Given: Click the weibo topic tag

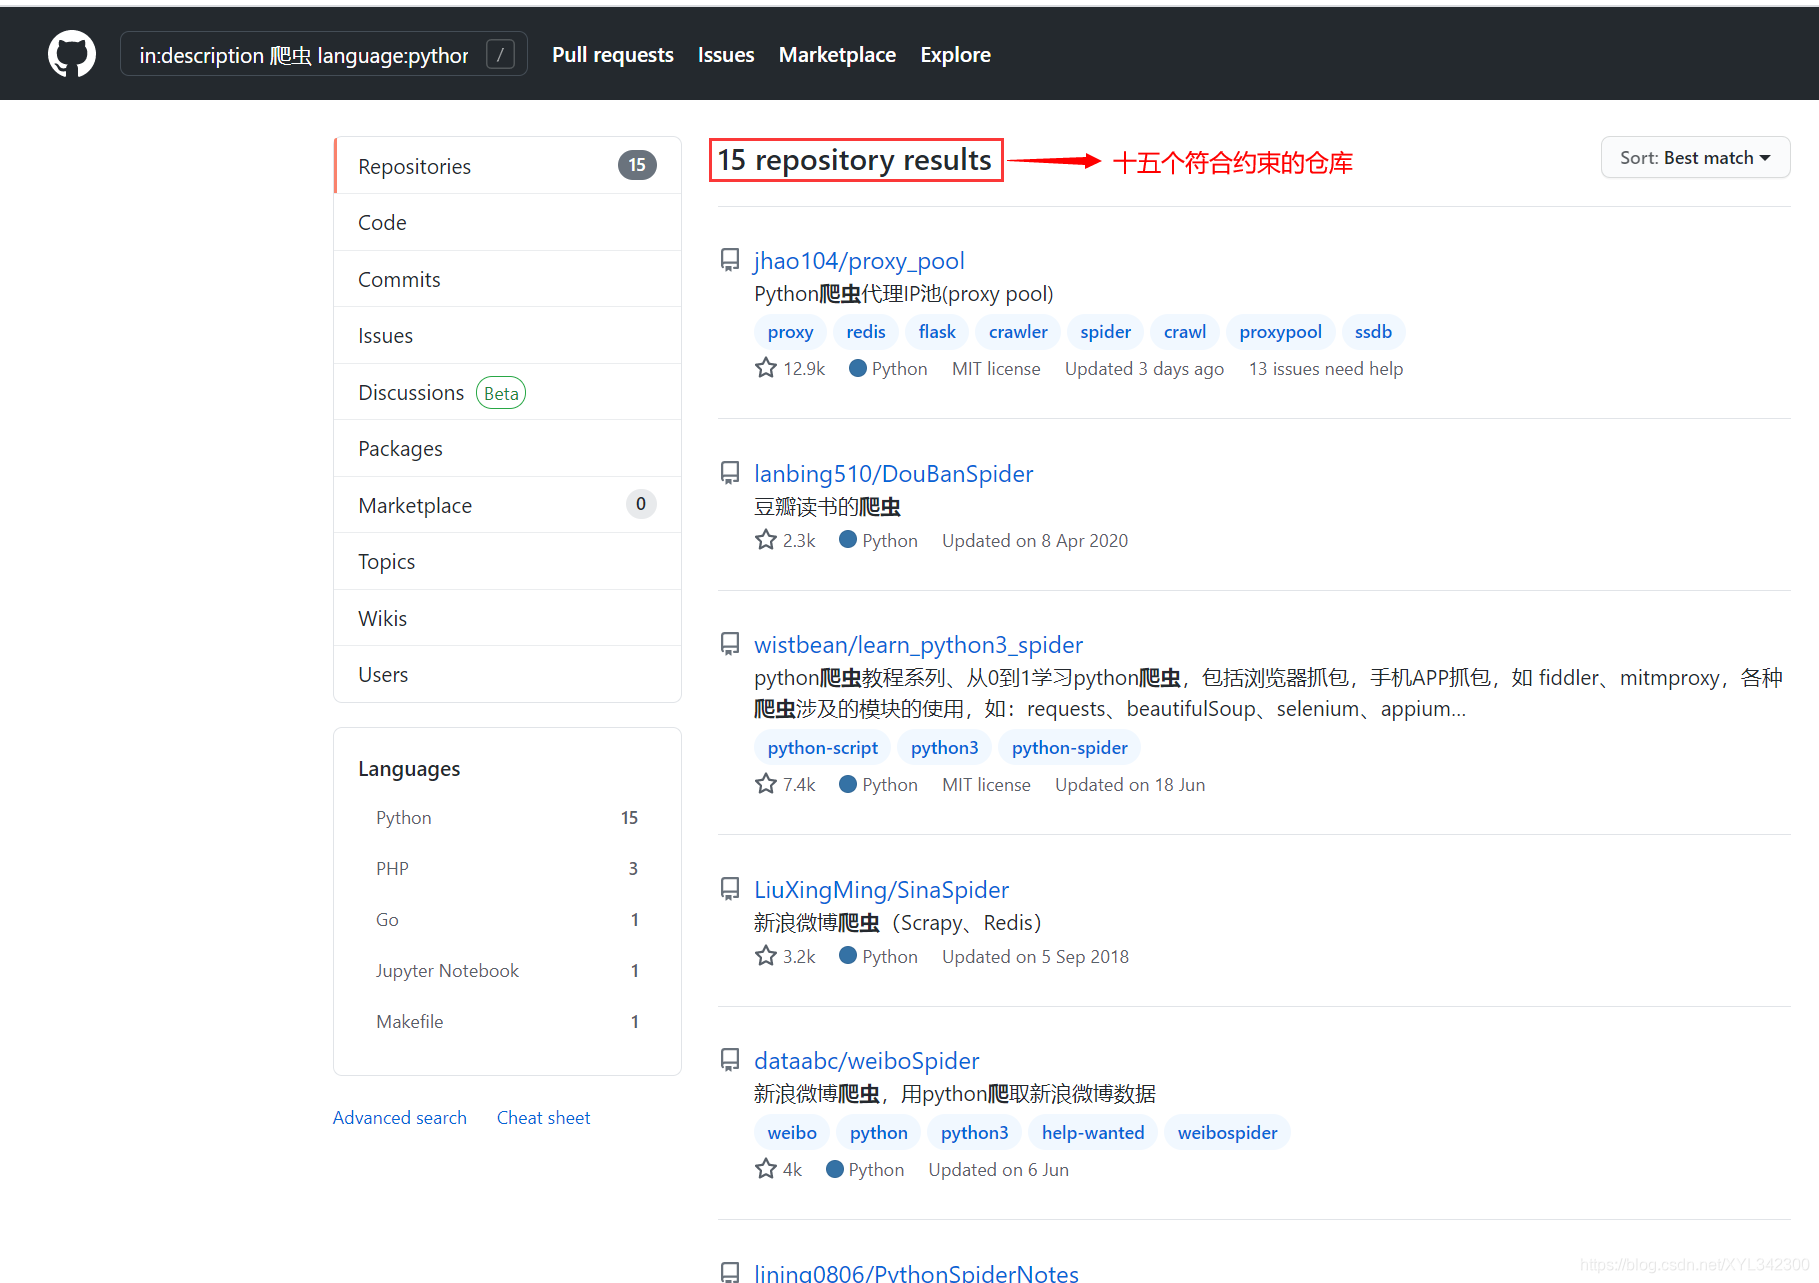Looking at the screenshot, I should tap(792, 1133).
